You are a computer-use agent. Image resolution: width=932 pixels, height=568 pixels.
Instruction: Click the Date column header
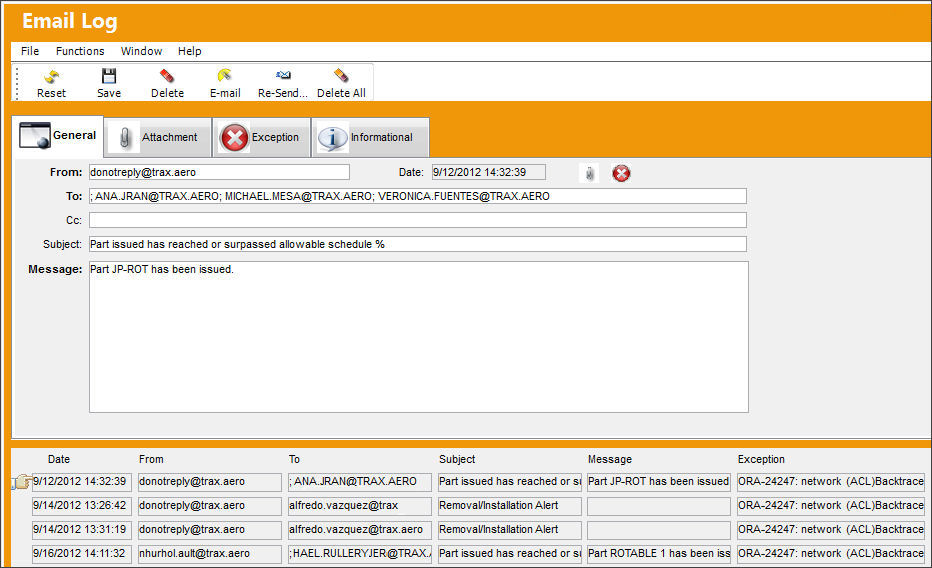[x=59, y=459]
